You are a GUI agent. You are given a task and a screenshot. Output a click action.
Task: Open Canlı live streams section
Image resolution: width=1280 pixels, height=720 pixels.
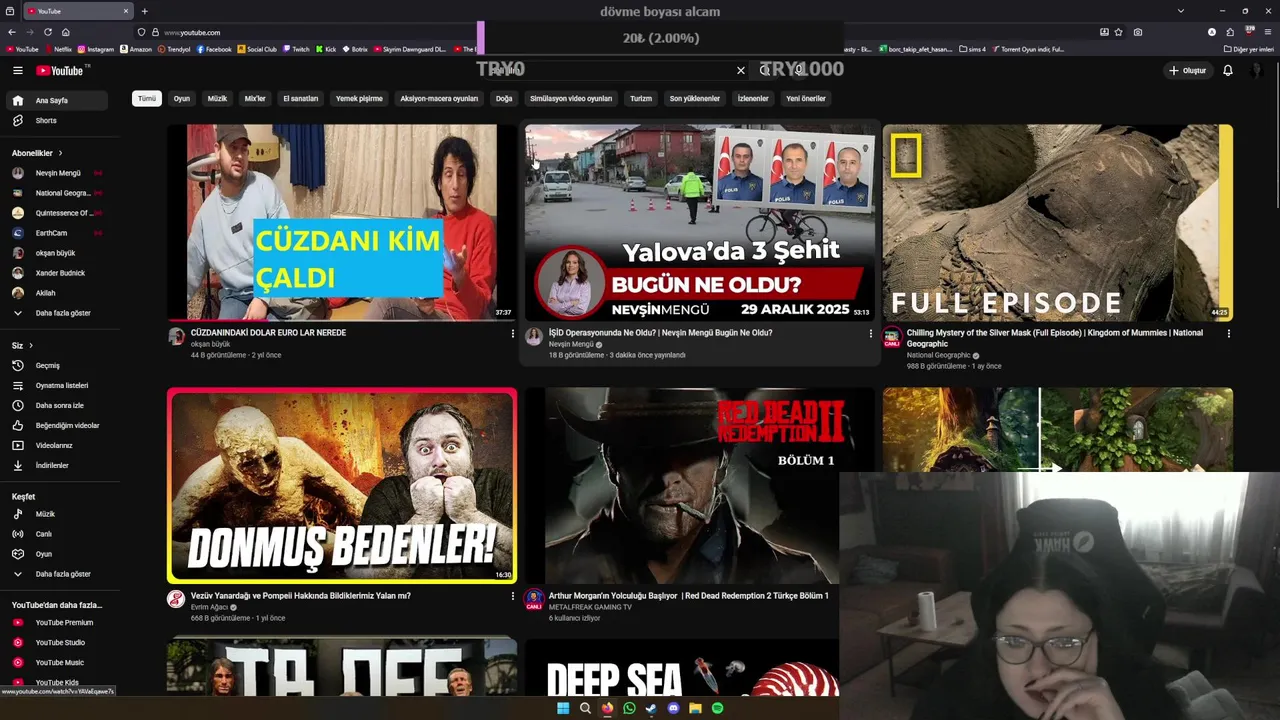(55, 534)
